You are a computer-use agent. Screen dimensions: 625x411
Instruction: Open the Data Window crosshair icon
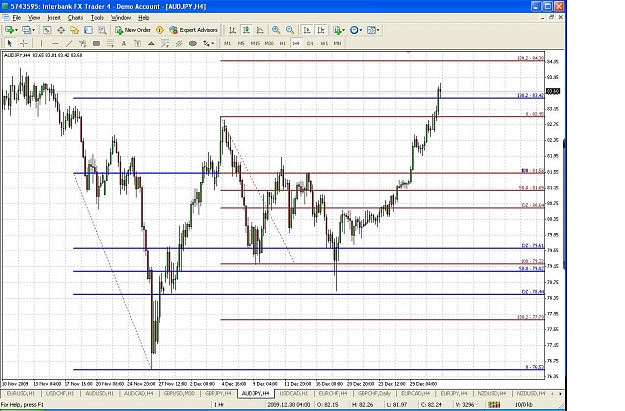pyautogui.click(x=61, y=30)
